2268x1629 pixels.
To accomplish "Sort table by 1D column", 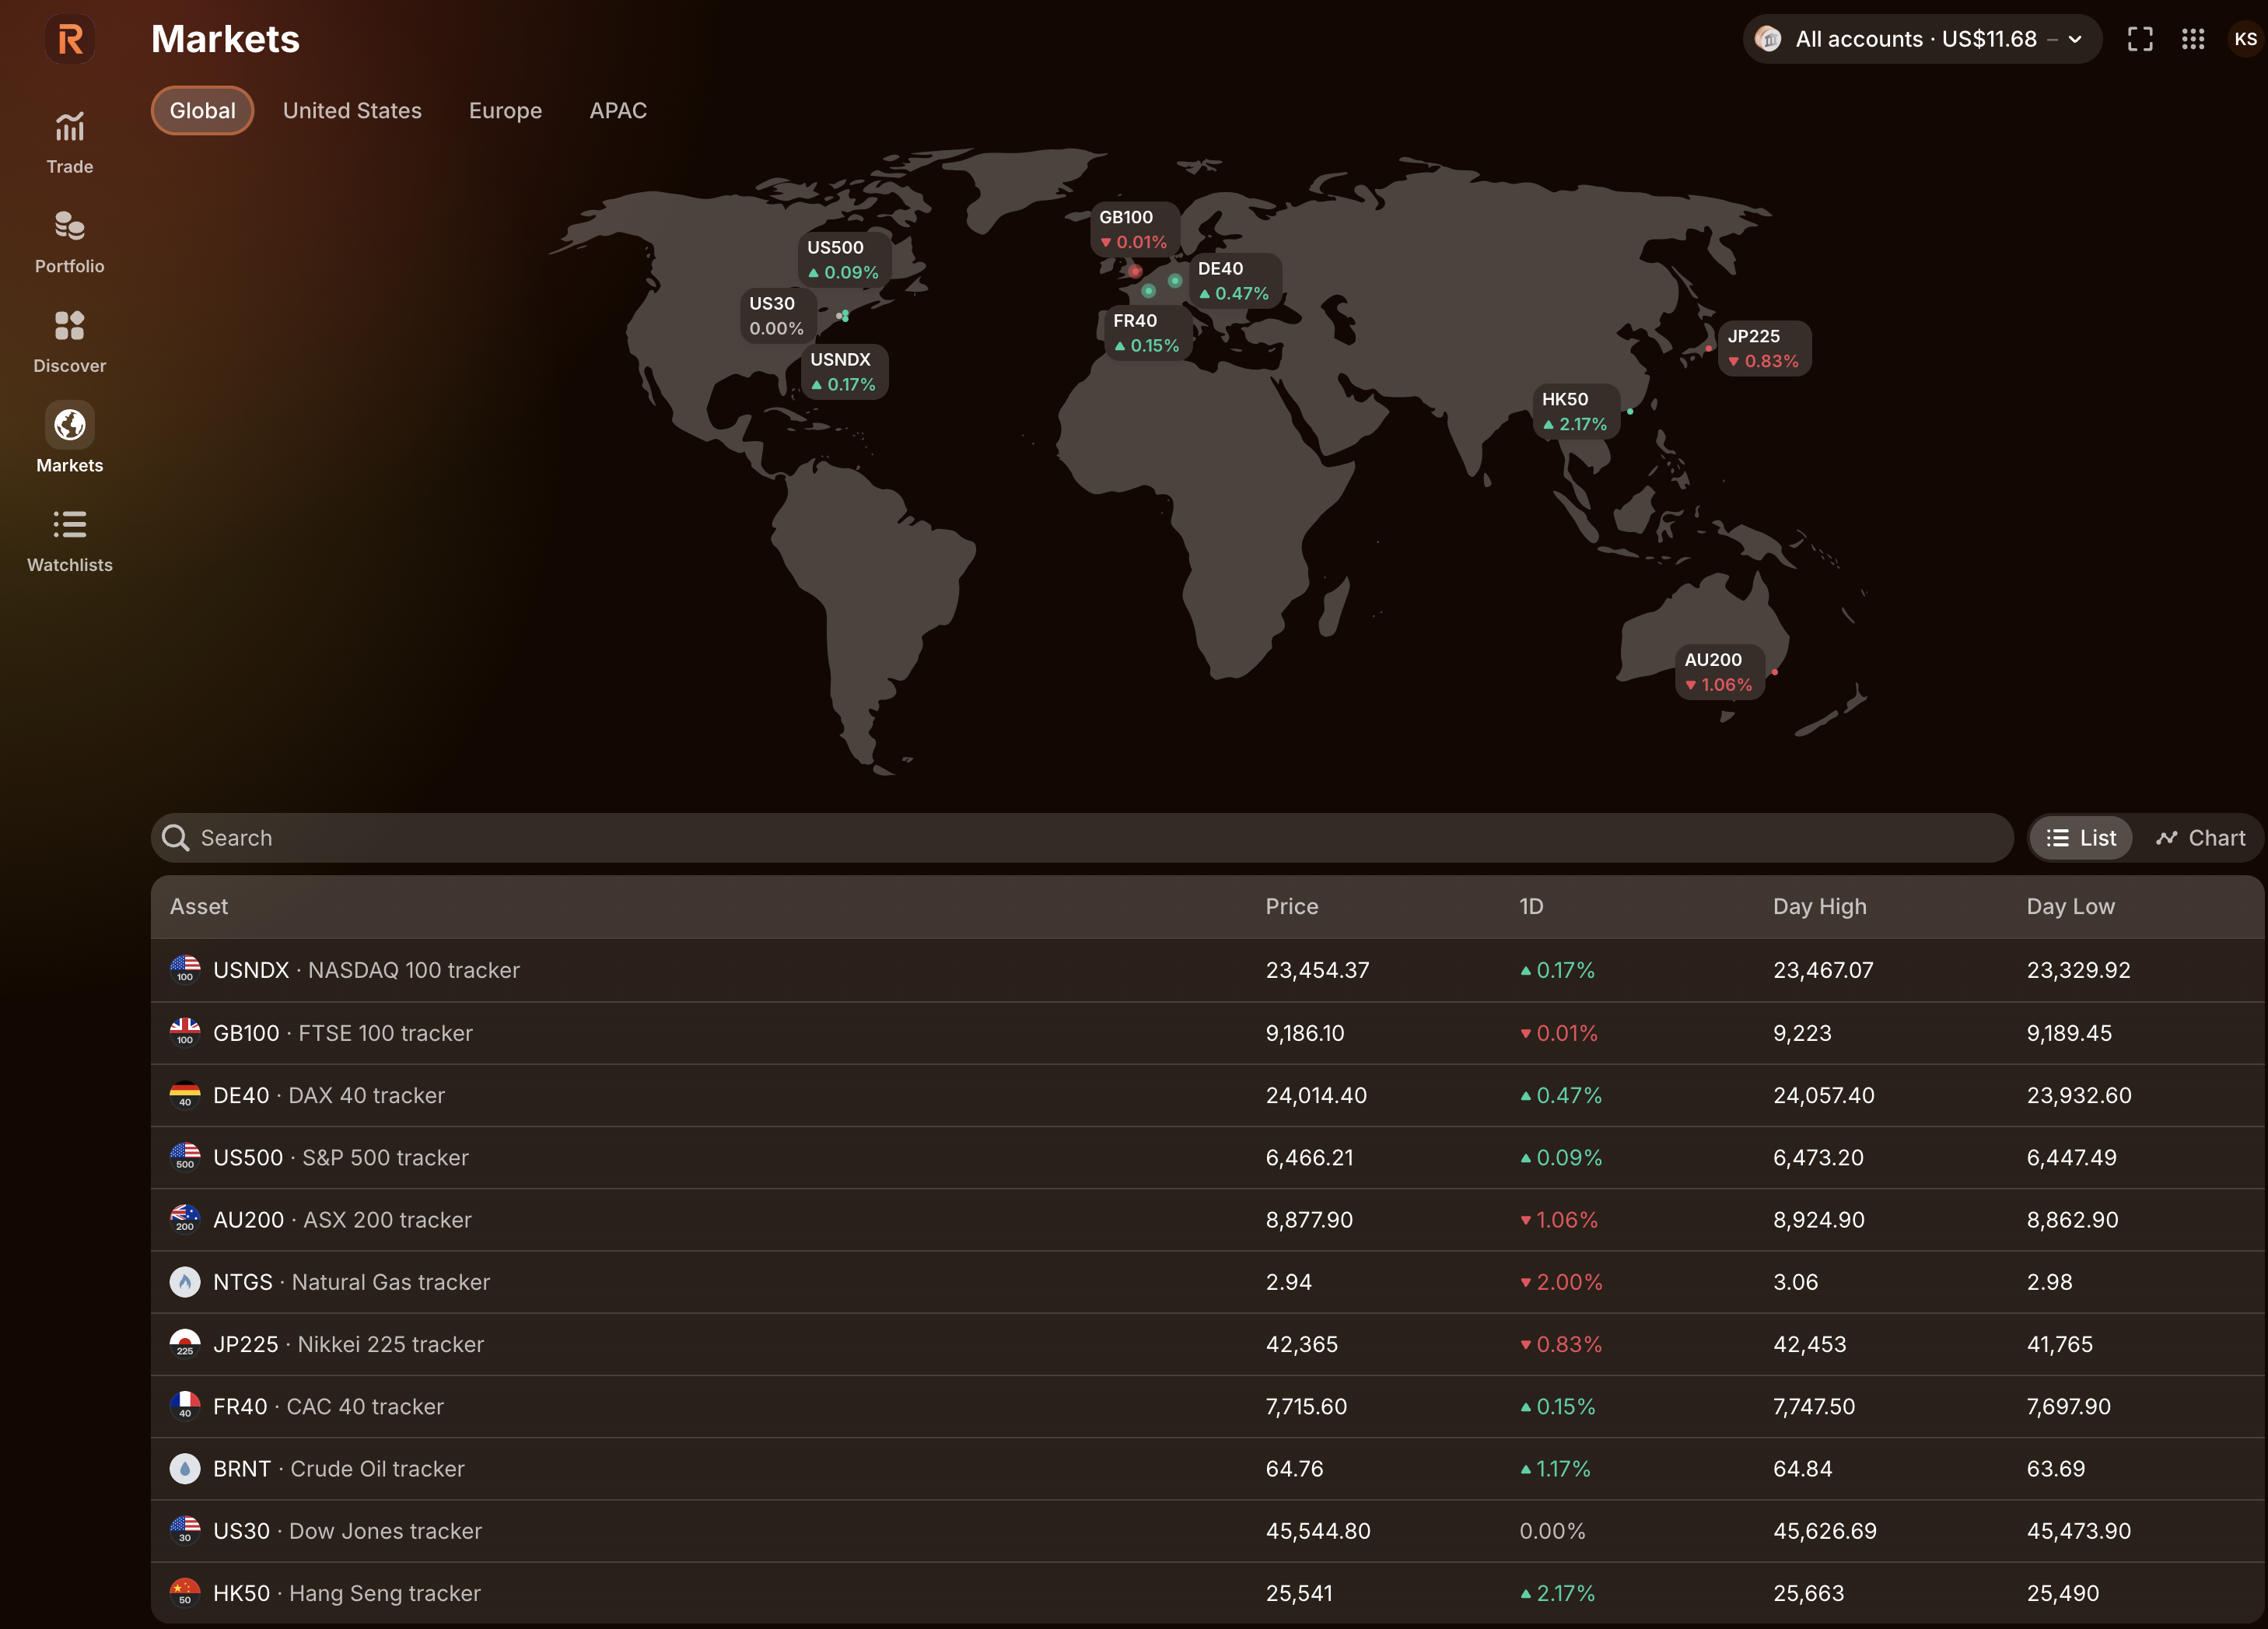I will [x=1531, y=906].
